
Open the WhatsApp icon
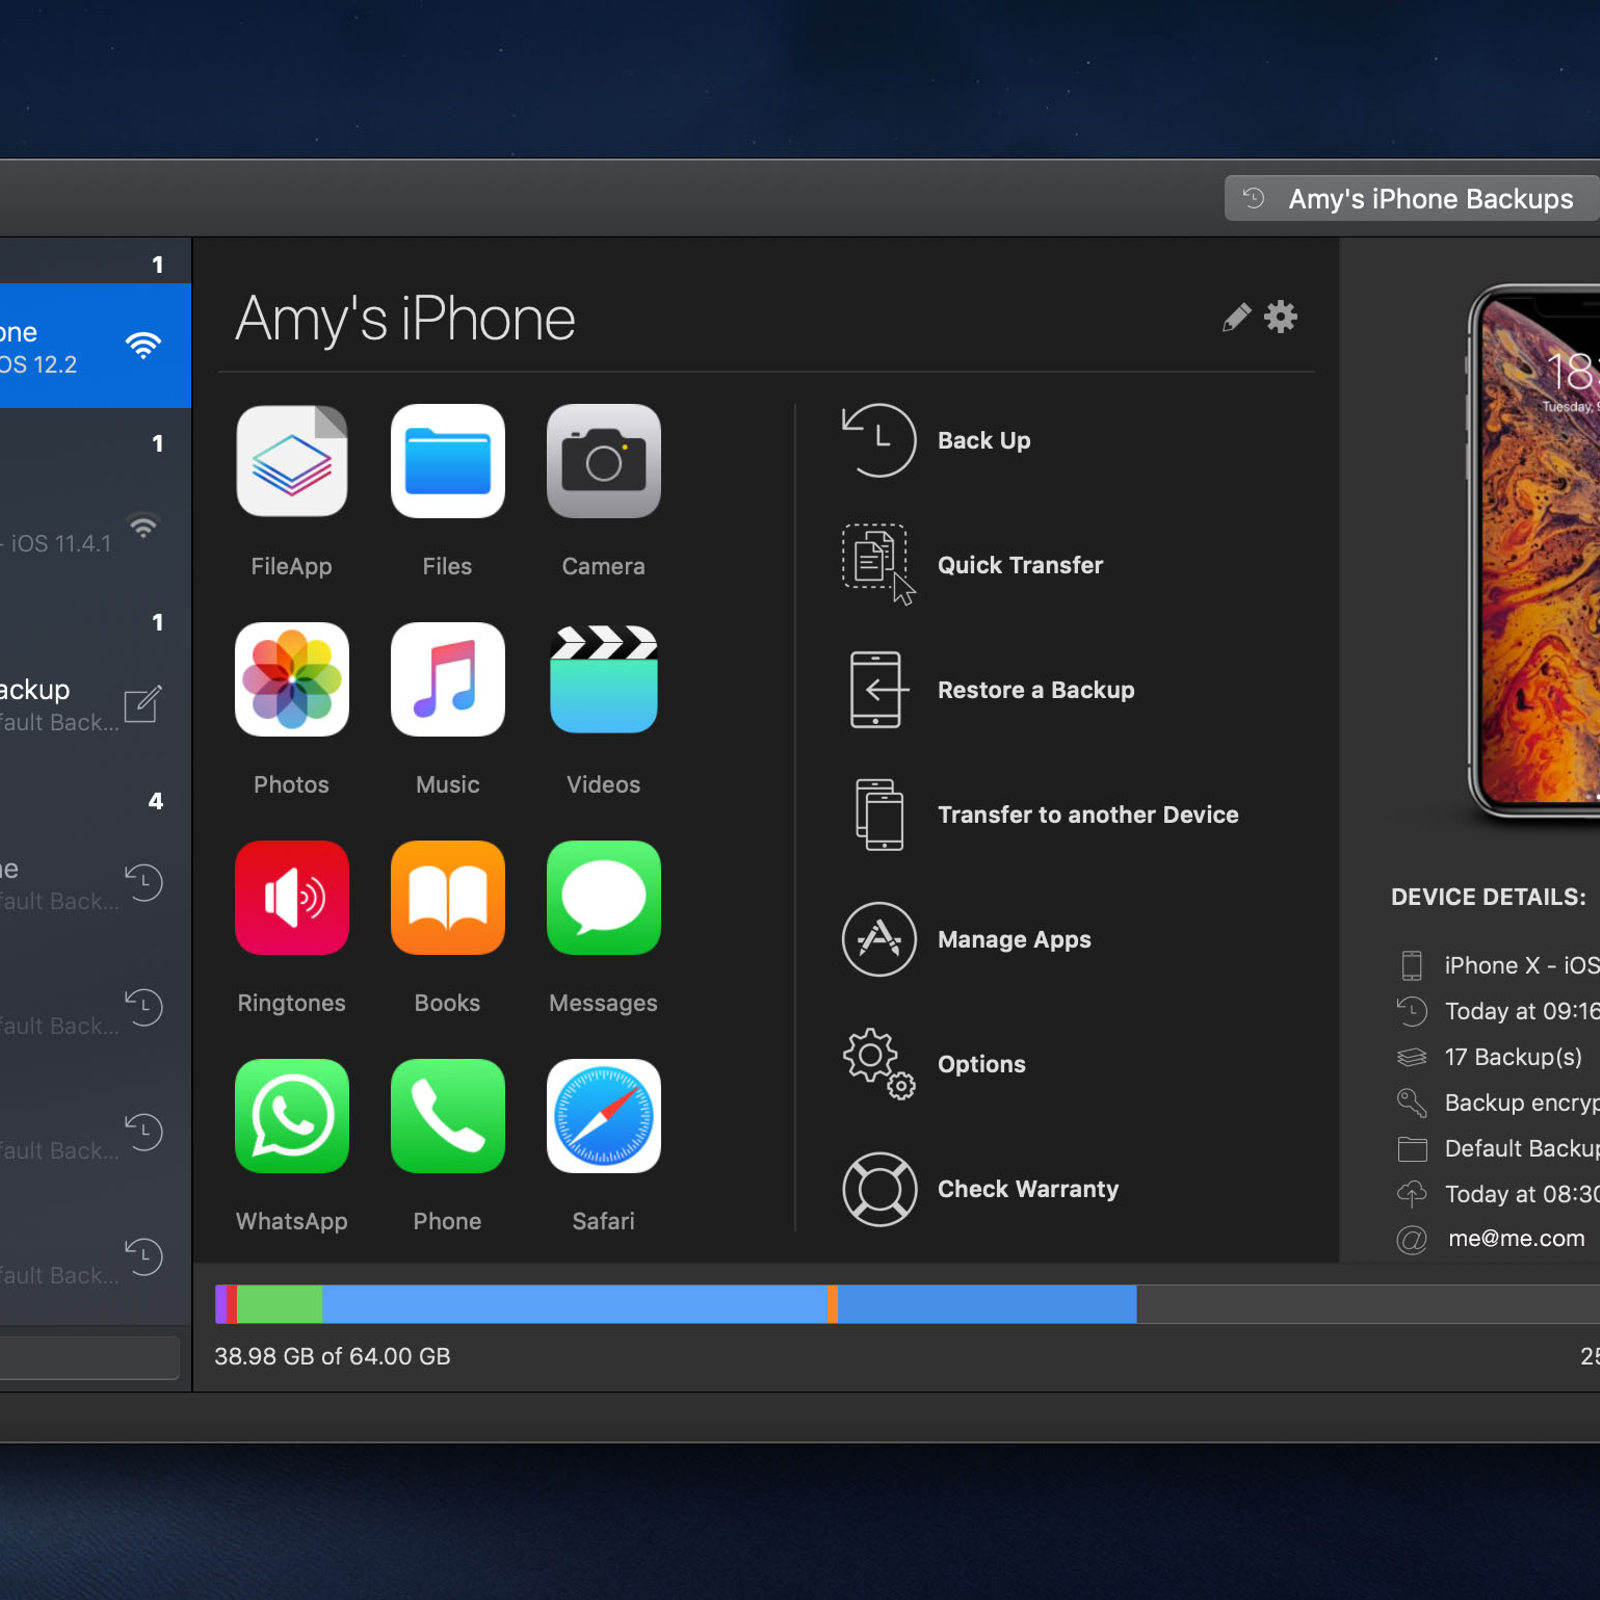(x=291, y=1115)
